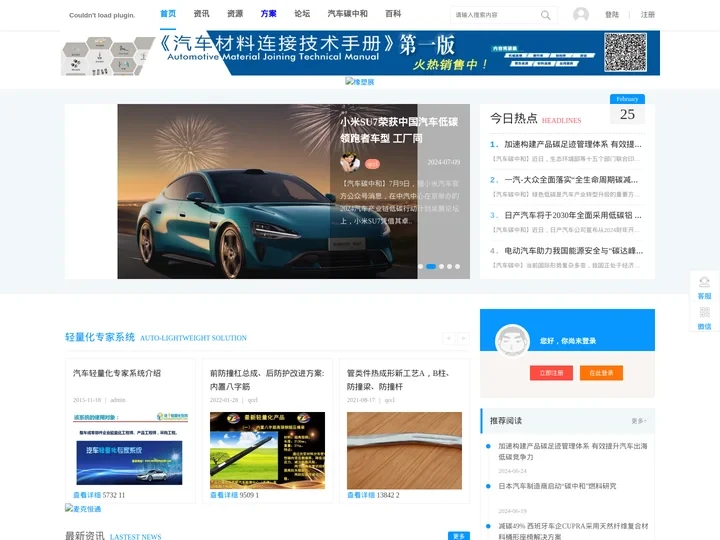Click the 最新轻量化产品 card thumbnail
Viewport: 720px width, 540px height.
tap(267, 450)
